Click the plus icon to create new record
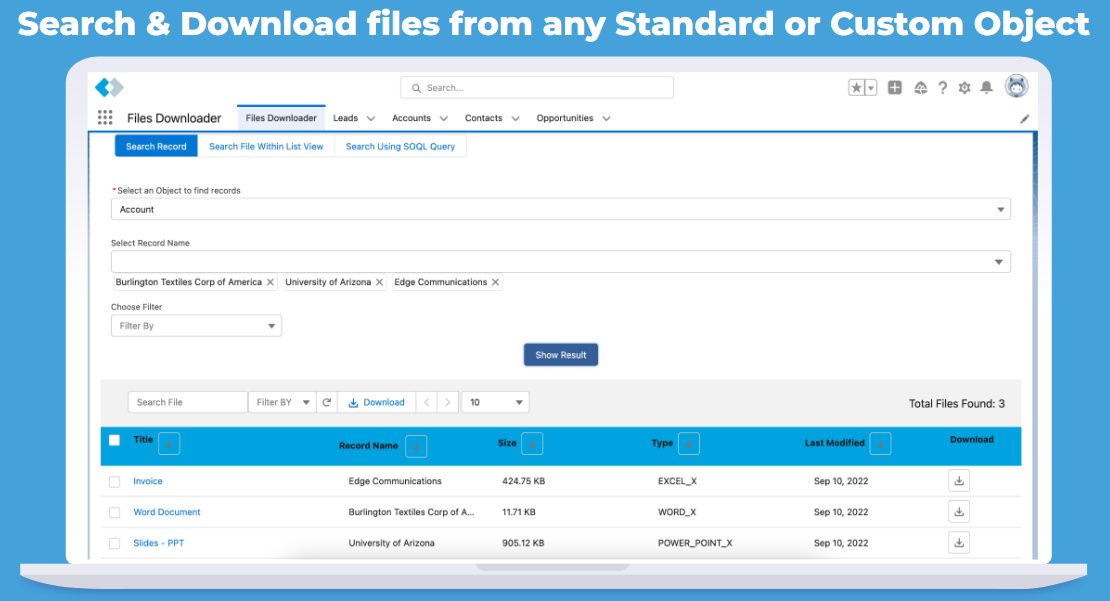Viewport: 1110px width, 601px height. coord(895,87)
